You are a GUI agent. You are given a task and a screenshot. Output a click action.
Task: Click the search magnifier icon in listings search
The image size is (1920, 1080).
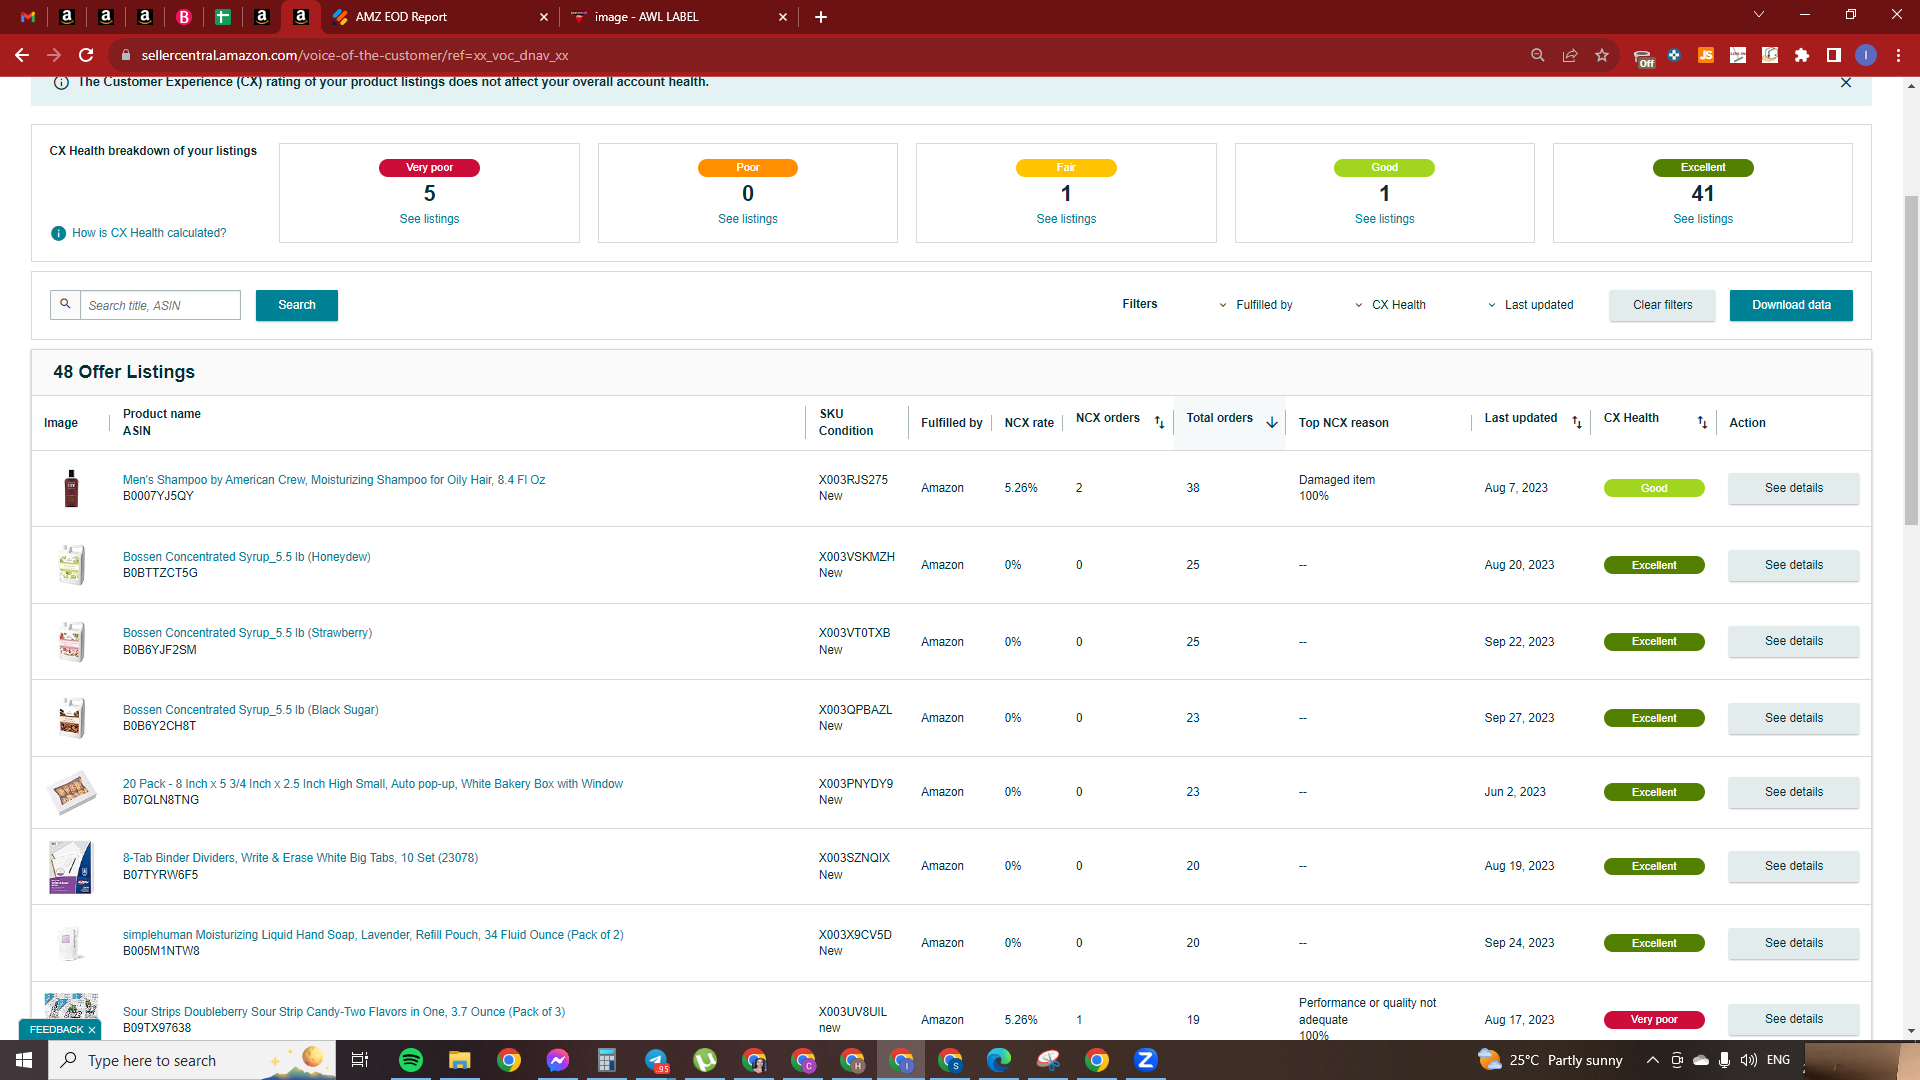point(65,305)
